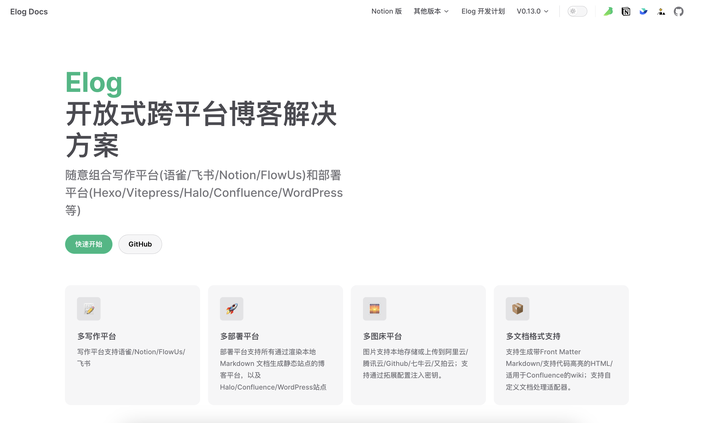
Task: Click the 多部署平台 card title
Action: [239, 336]
